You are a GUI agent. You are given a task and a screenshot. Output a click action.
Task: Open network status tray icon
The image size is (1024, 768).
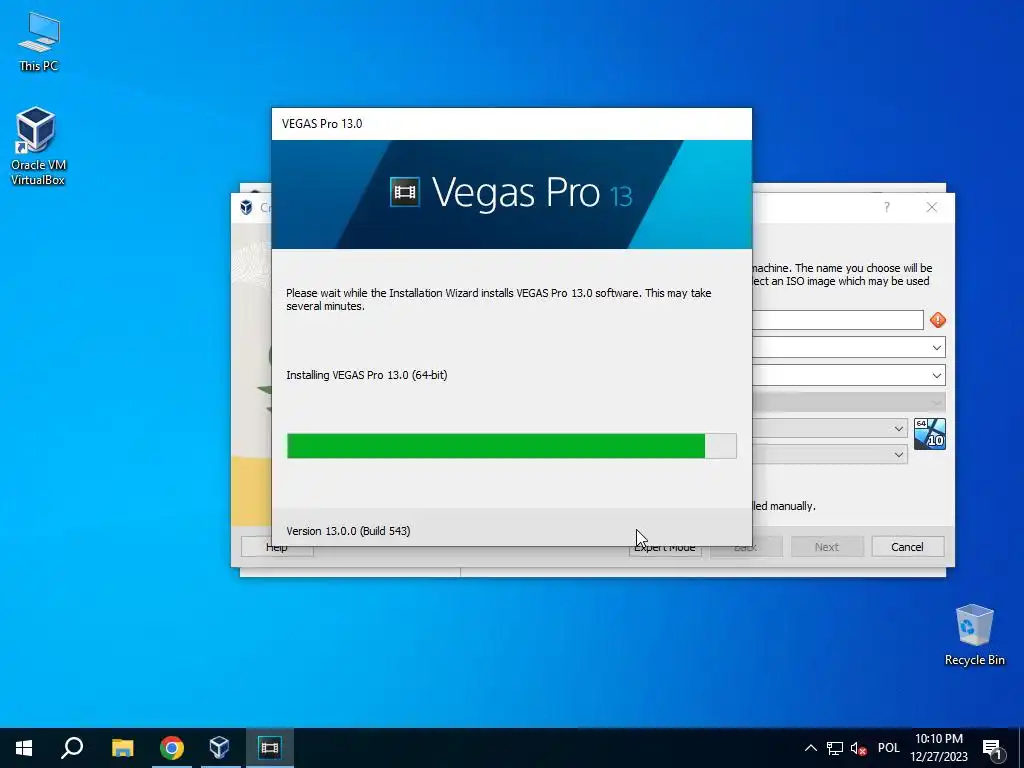835,748
